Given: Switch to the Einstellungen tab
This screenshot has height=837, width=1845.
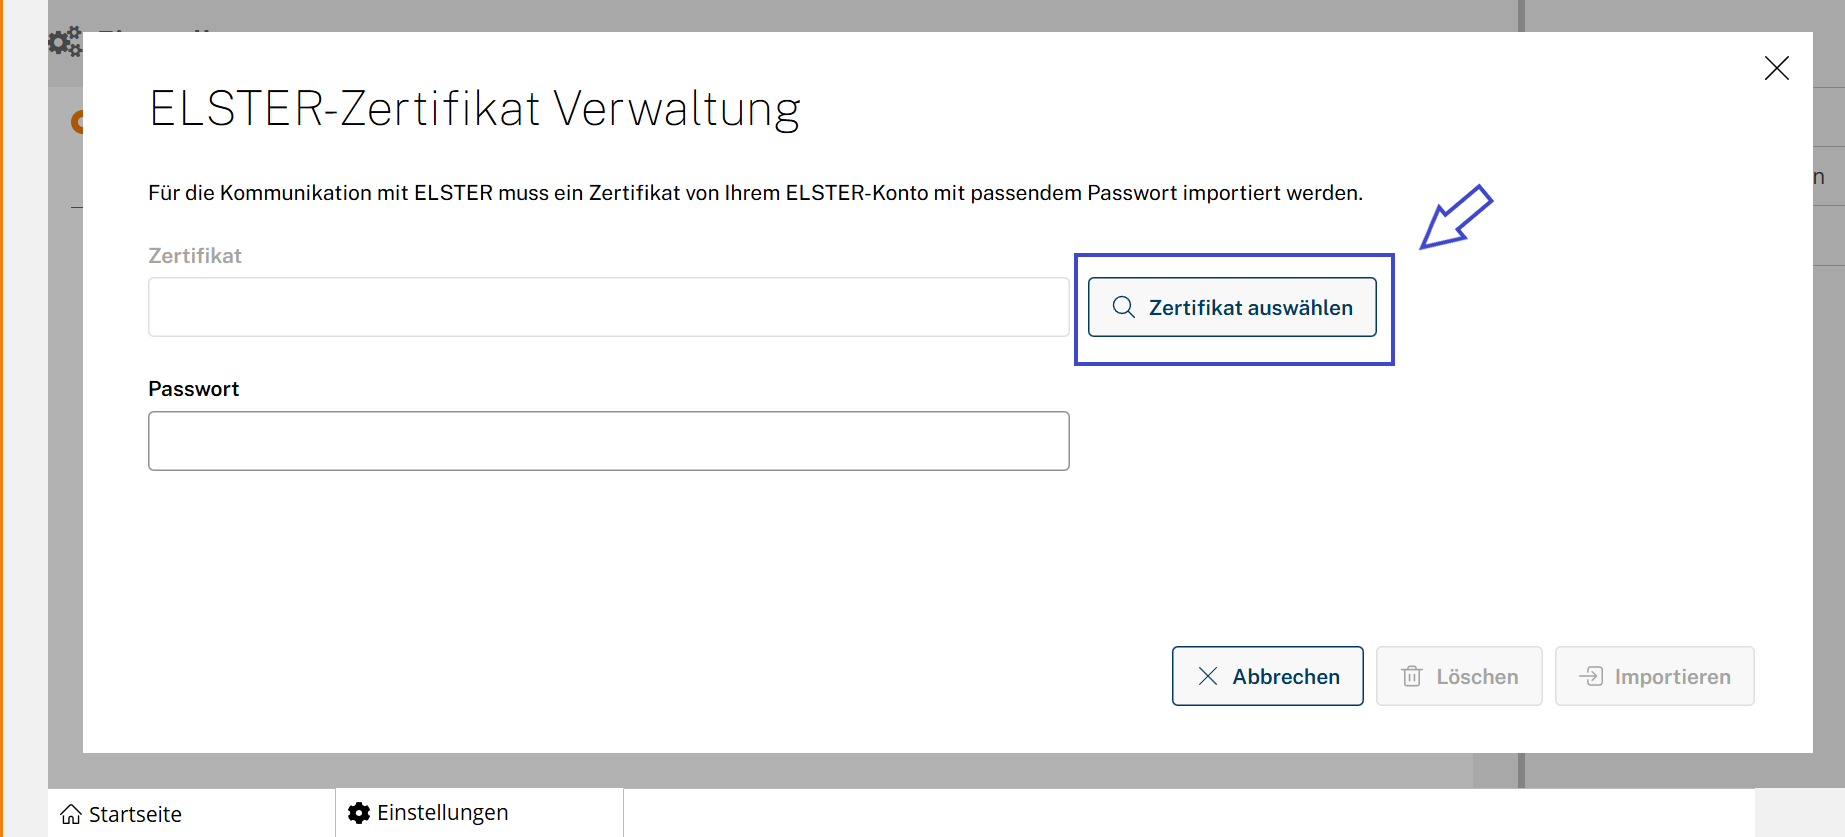Looking at the screenshot, I should point(442,813).
